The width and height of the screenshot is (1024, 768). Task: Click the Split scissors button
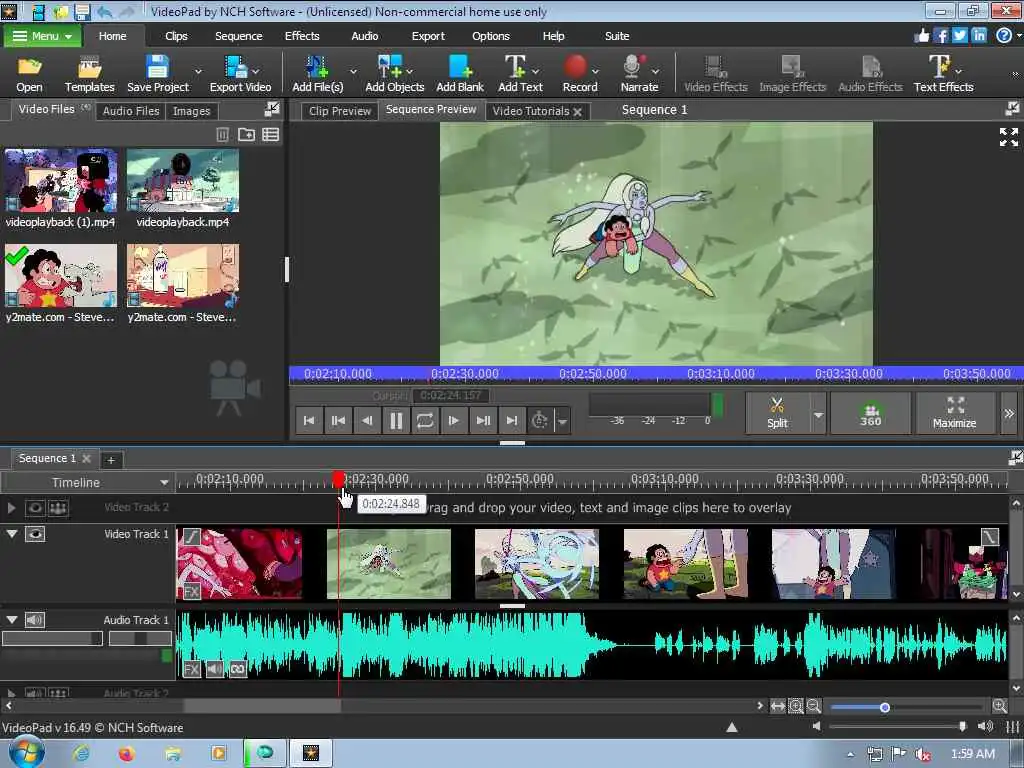click(777, 413)
